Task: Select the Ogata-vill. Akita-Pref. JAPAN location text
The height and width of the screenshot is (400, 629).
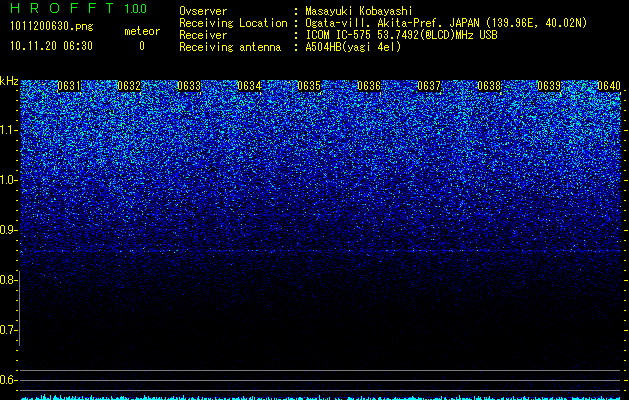Action: tap(446, 23)
